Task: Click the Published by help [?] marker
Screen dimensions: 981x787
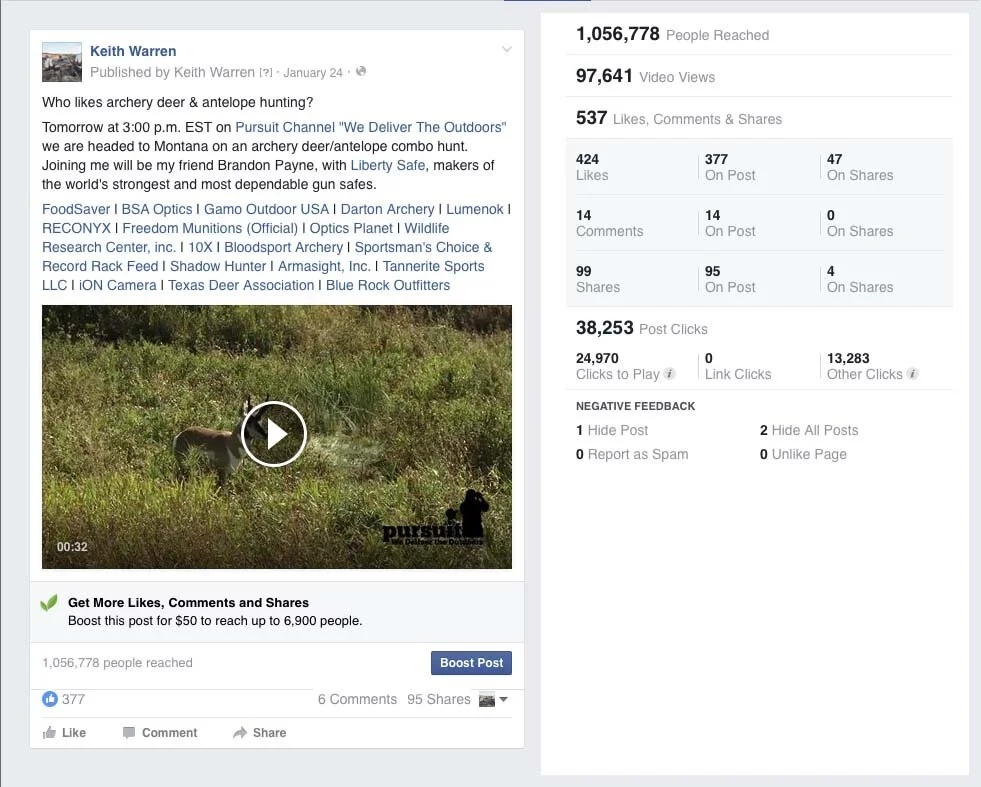Action: click(x=266, y=73)
